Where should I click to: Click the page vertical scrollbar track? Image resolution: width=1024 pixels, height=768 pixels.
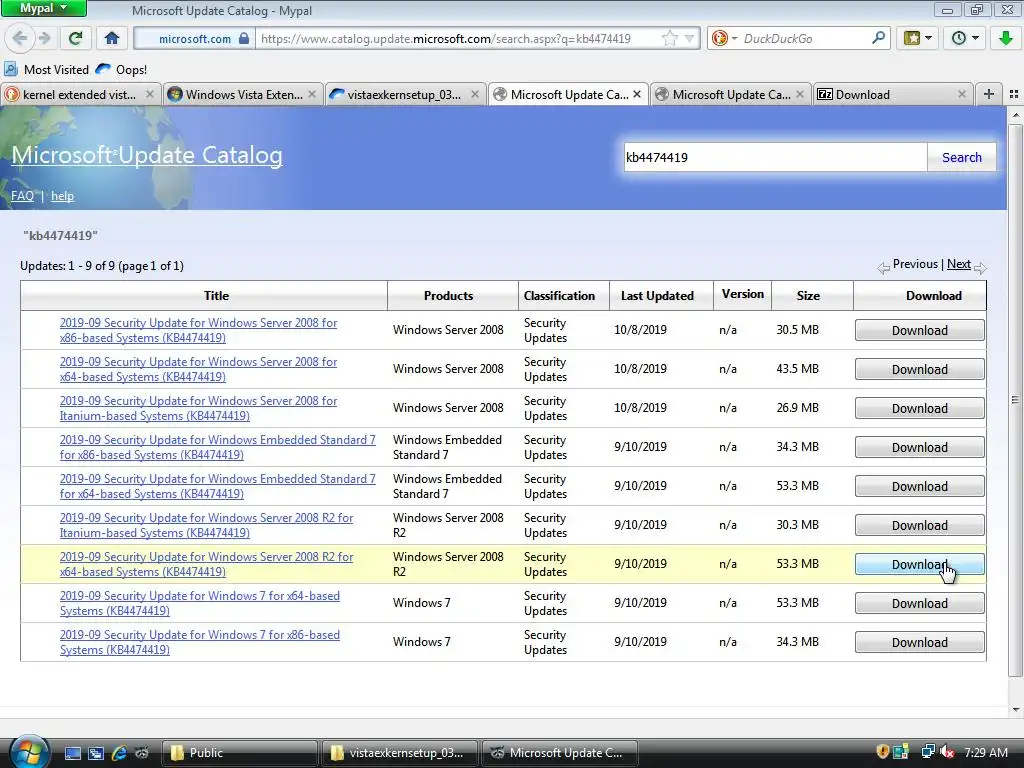pos(1015,413)
